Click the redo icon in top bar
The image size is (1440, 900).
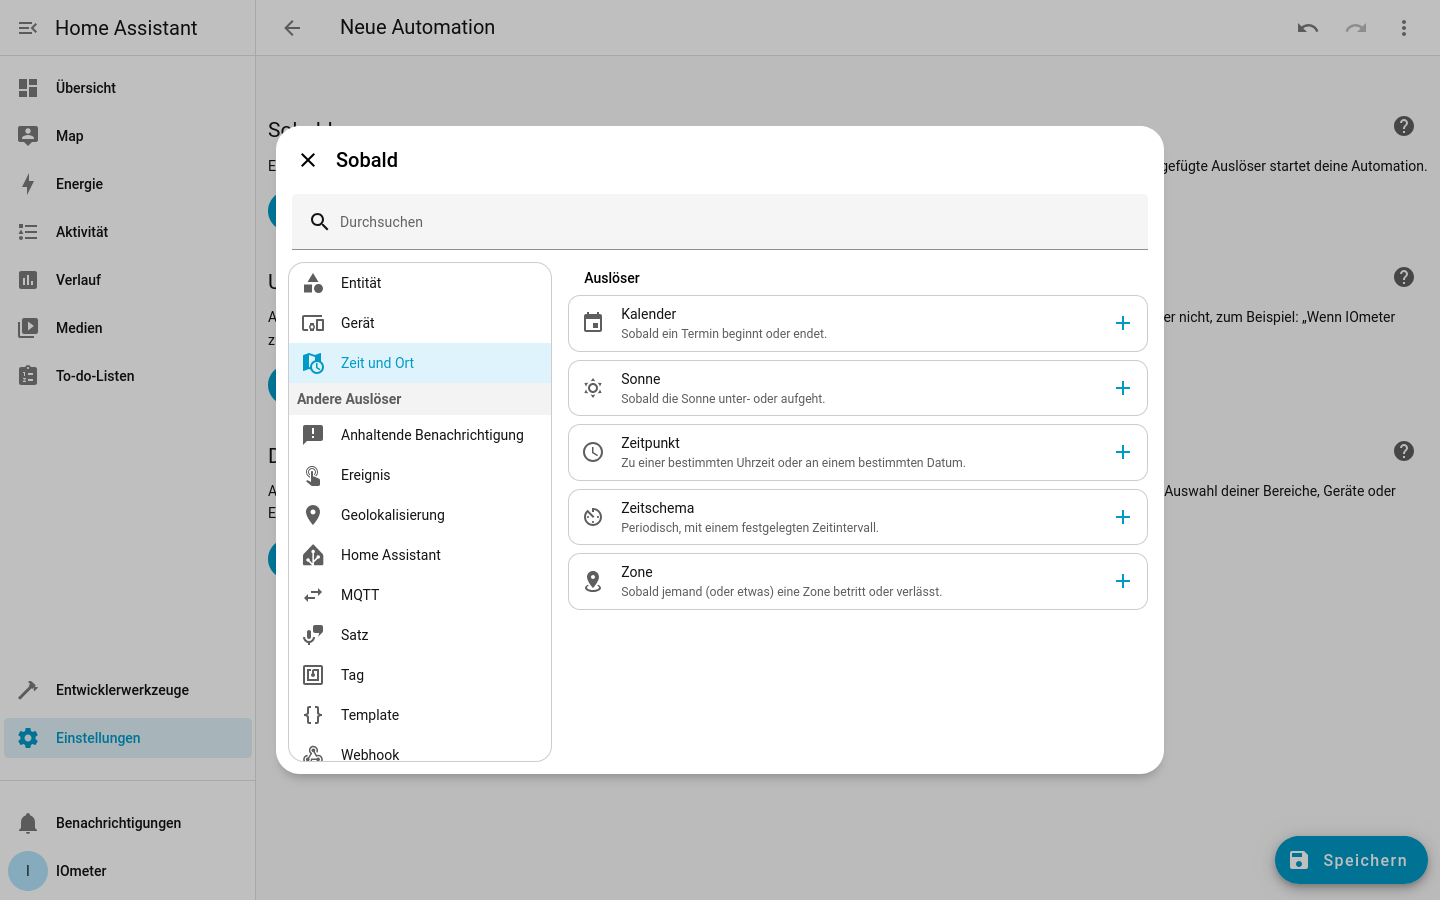point(1356,28)
